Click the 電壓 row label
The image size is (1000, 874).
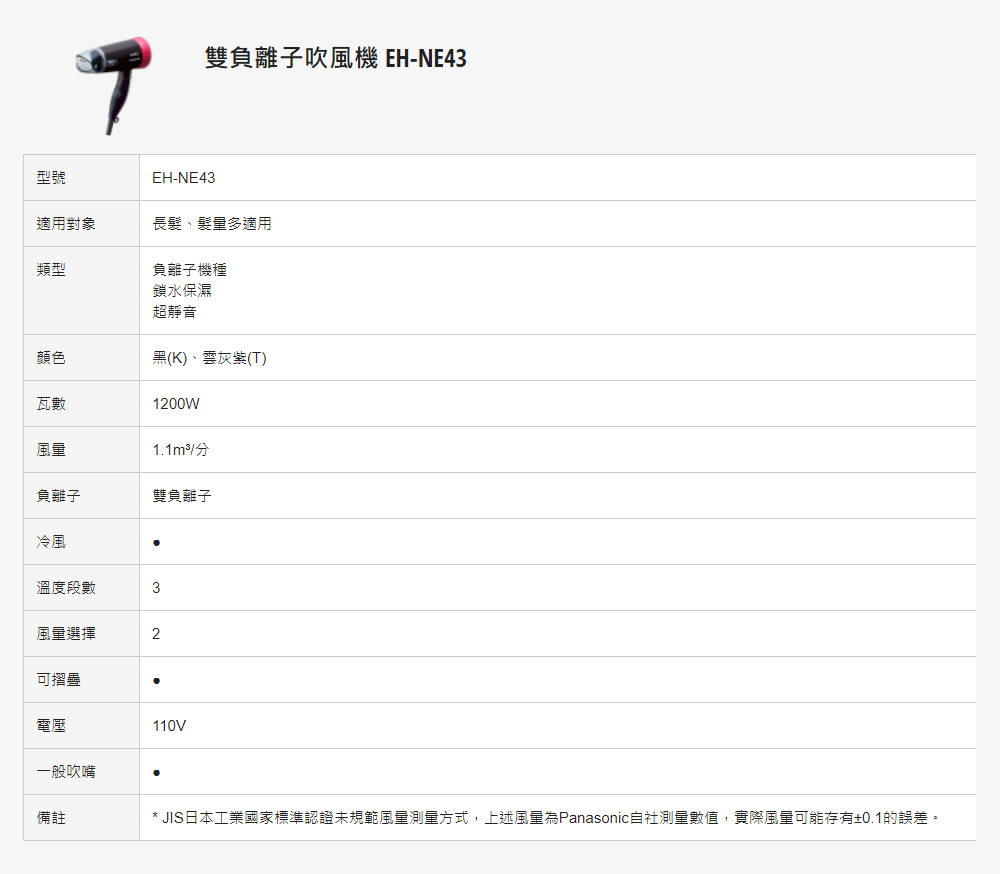(51, 725)
